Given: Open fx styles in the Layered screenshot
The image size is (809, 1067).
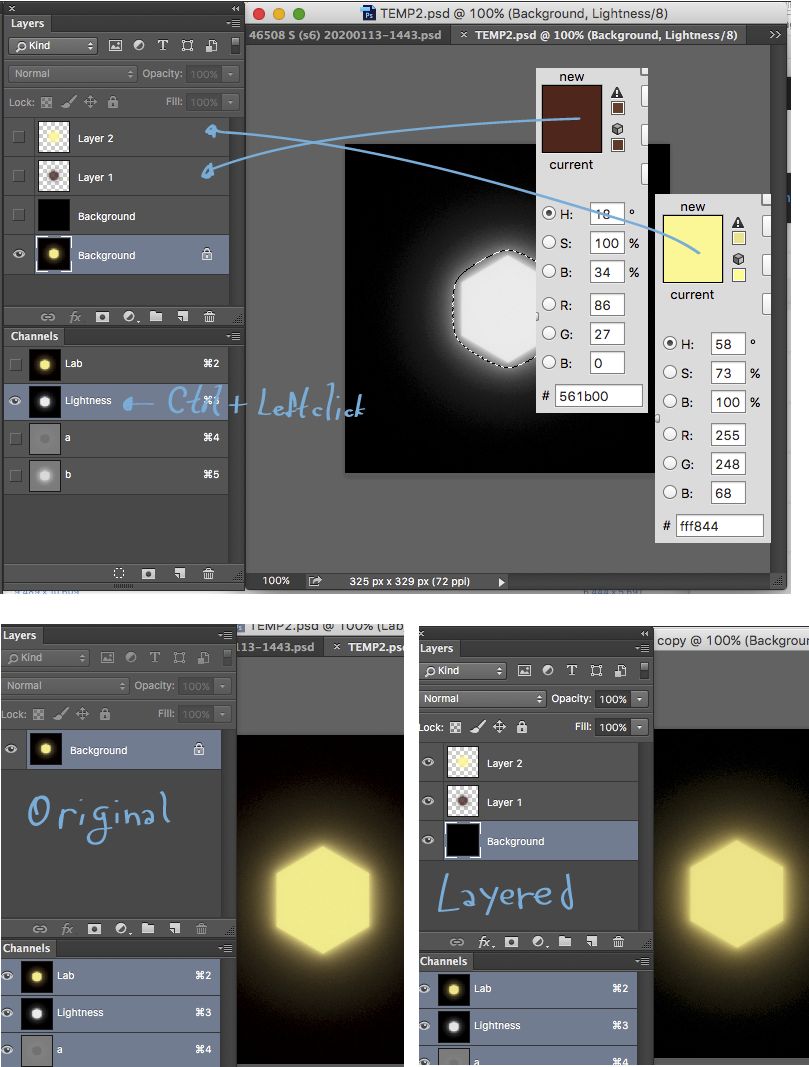Looking at the screenshot, I should [484, 942].
